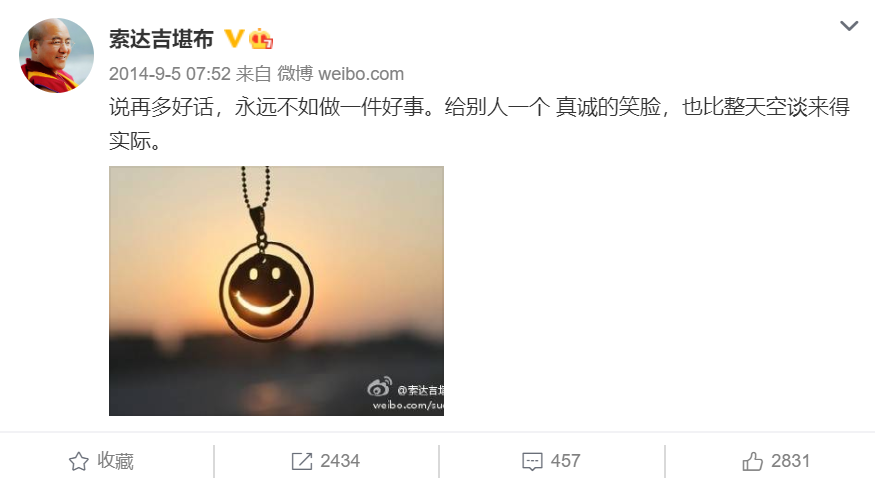875x483 pixels.
Task: Click the 2831 like count
Action: pyautogui.click(x=790, y=461)
